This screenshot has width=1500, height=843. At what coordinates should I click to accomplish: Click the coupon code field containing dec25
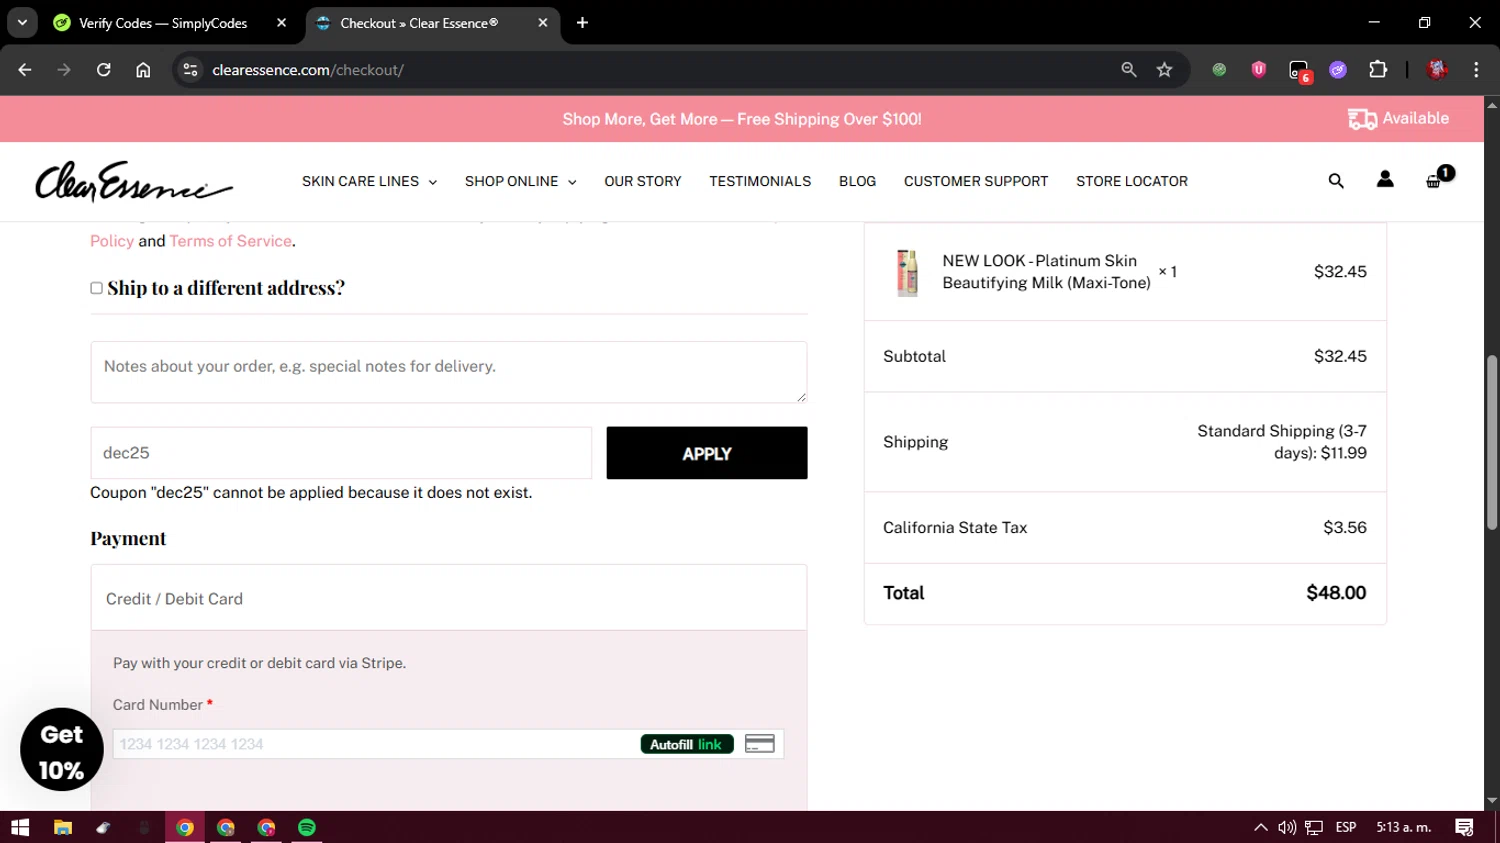click(341, 453)
